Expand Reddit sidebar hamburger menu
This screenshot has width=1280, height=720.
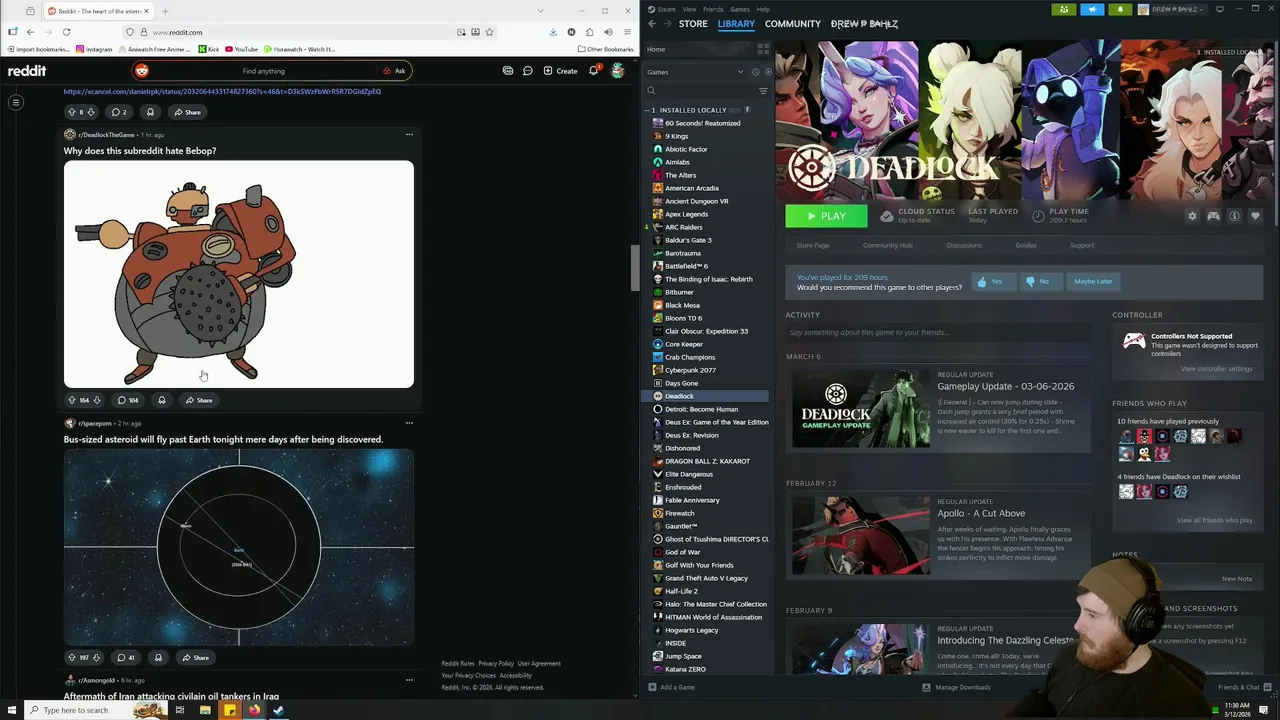16,102
